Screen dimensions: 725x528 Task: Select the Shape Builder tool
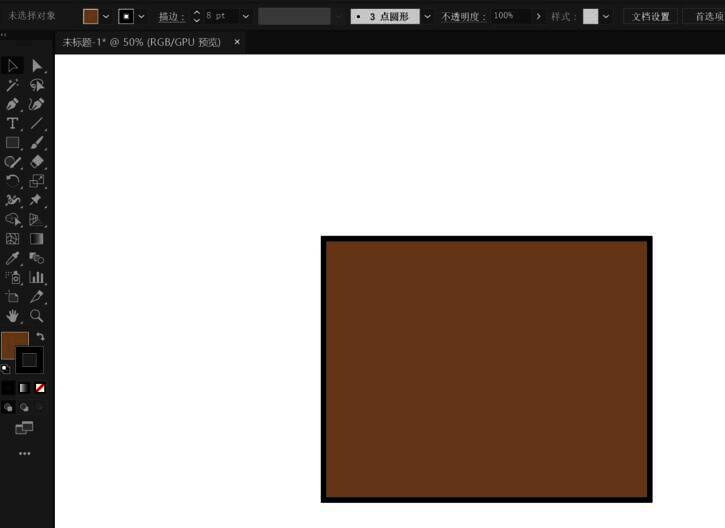[12, 220]
